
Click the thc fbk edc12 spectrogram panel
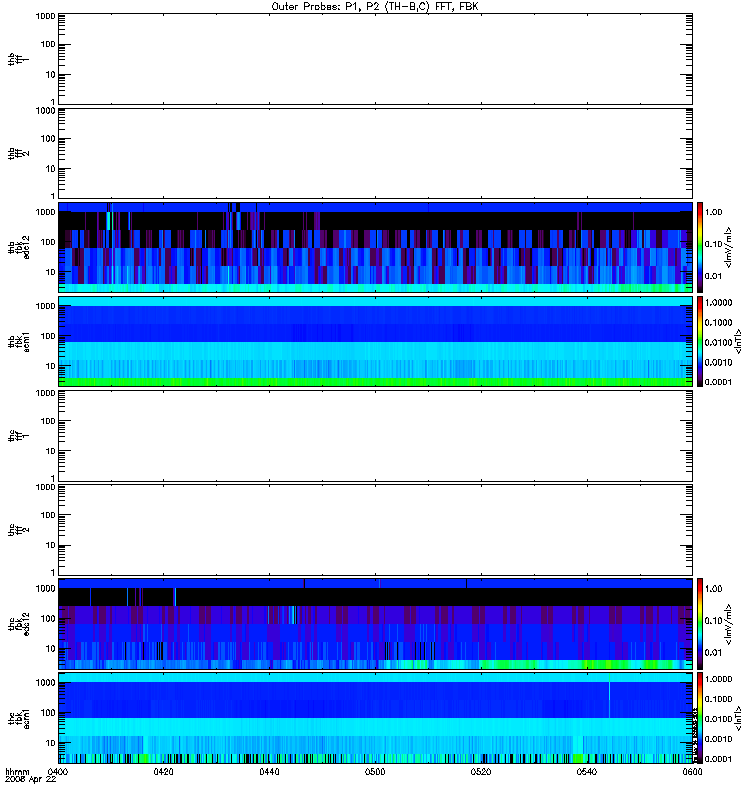click(x=375, y=624)
